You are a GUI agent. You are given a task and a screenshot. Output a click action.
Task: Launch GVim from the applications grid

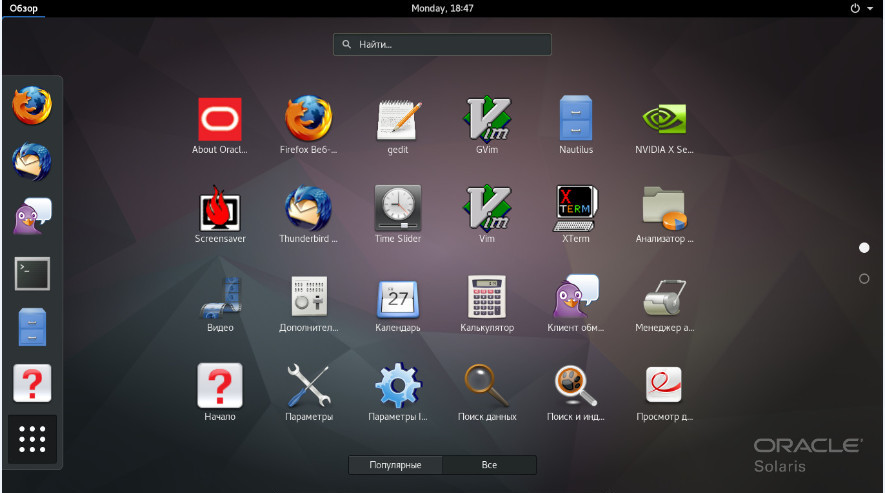point(487,120)
